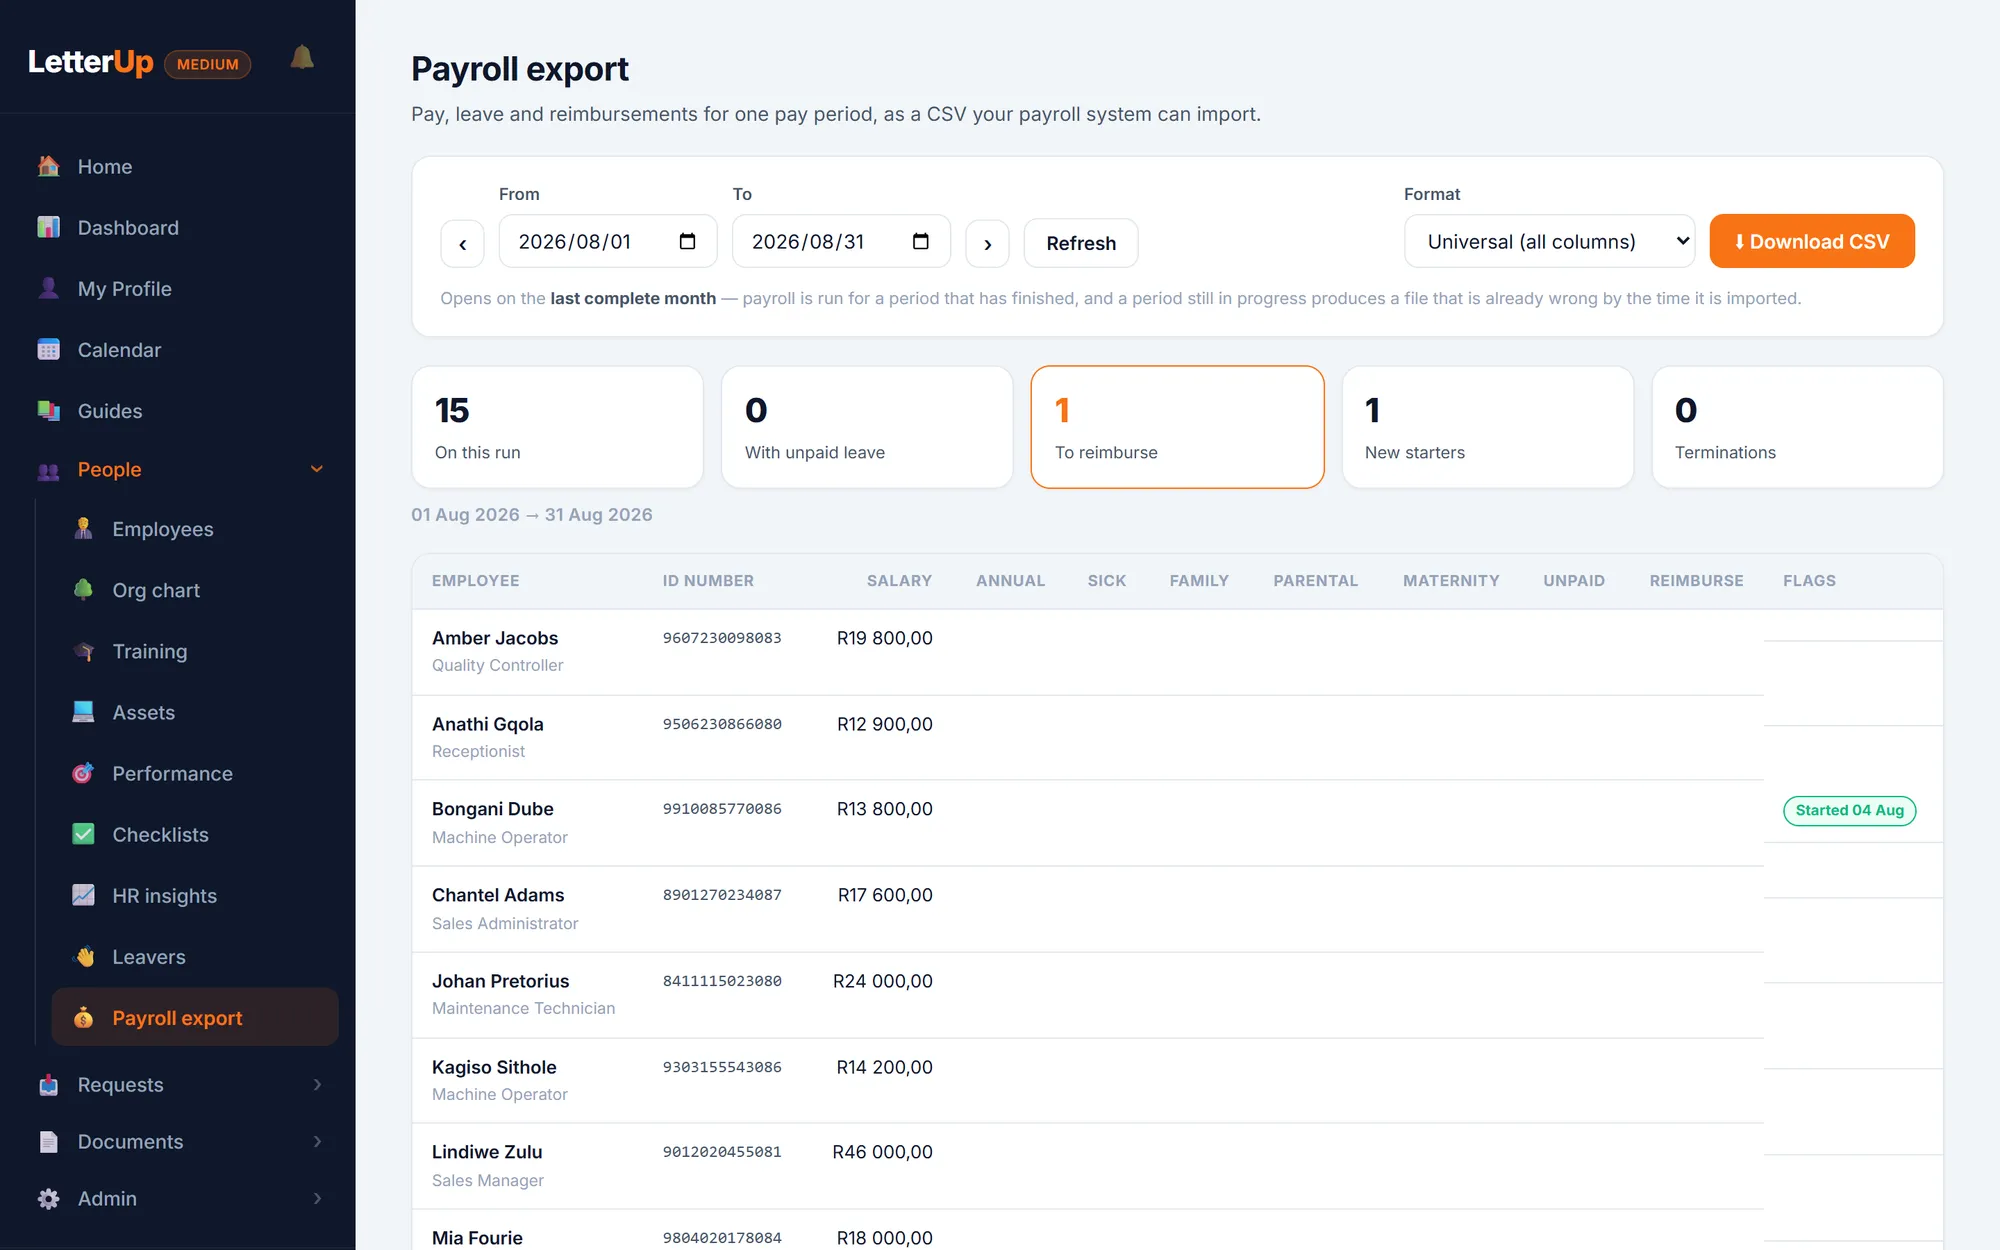Image resolution: width=2000 pixels, height=1250 pixels.
Task: Select employee Johan Pretorius
Action: pyautogui.click(x=500, y=981)
